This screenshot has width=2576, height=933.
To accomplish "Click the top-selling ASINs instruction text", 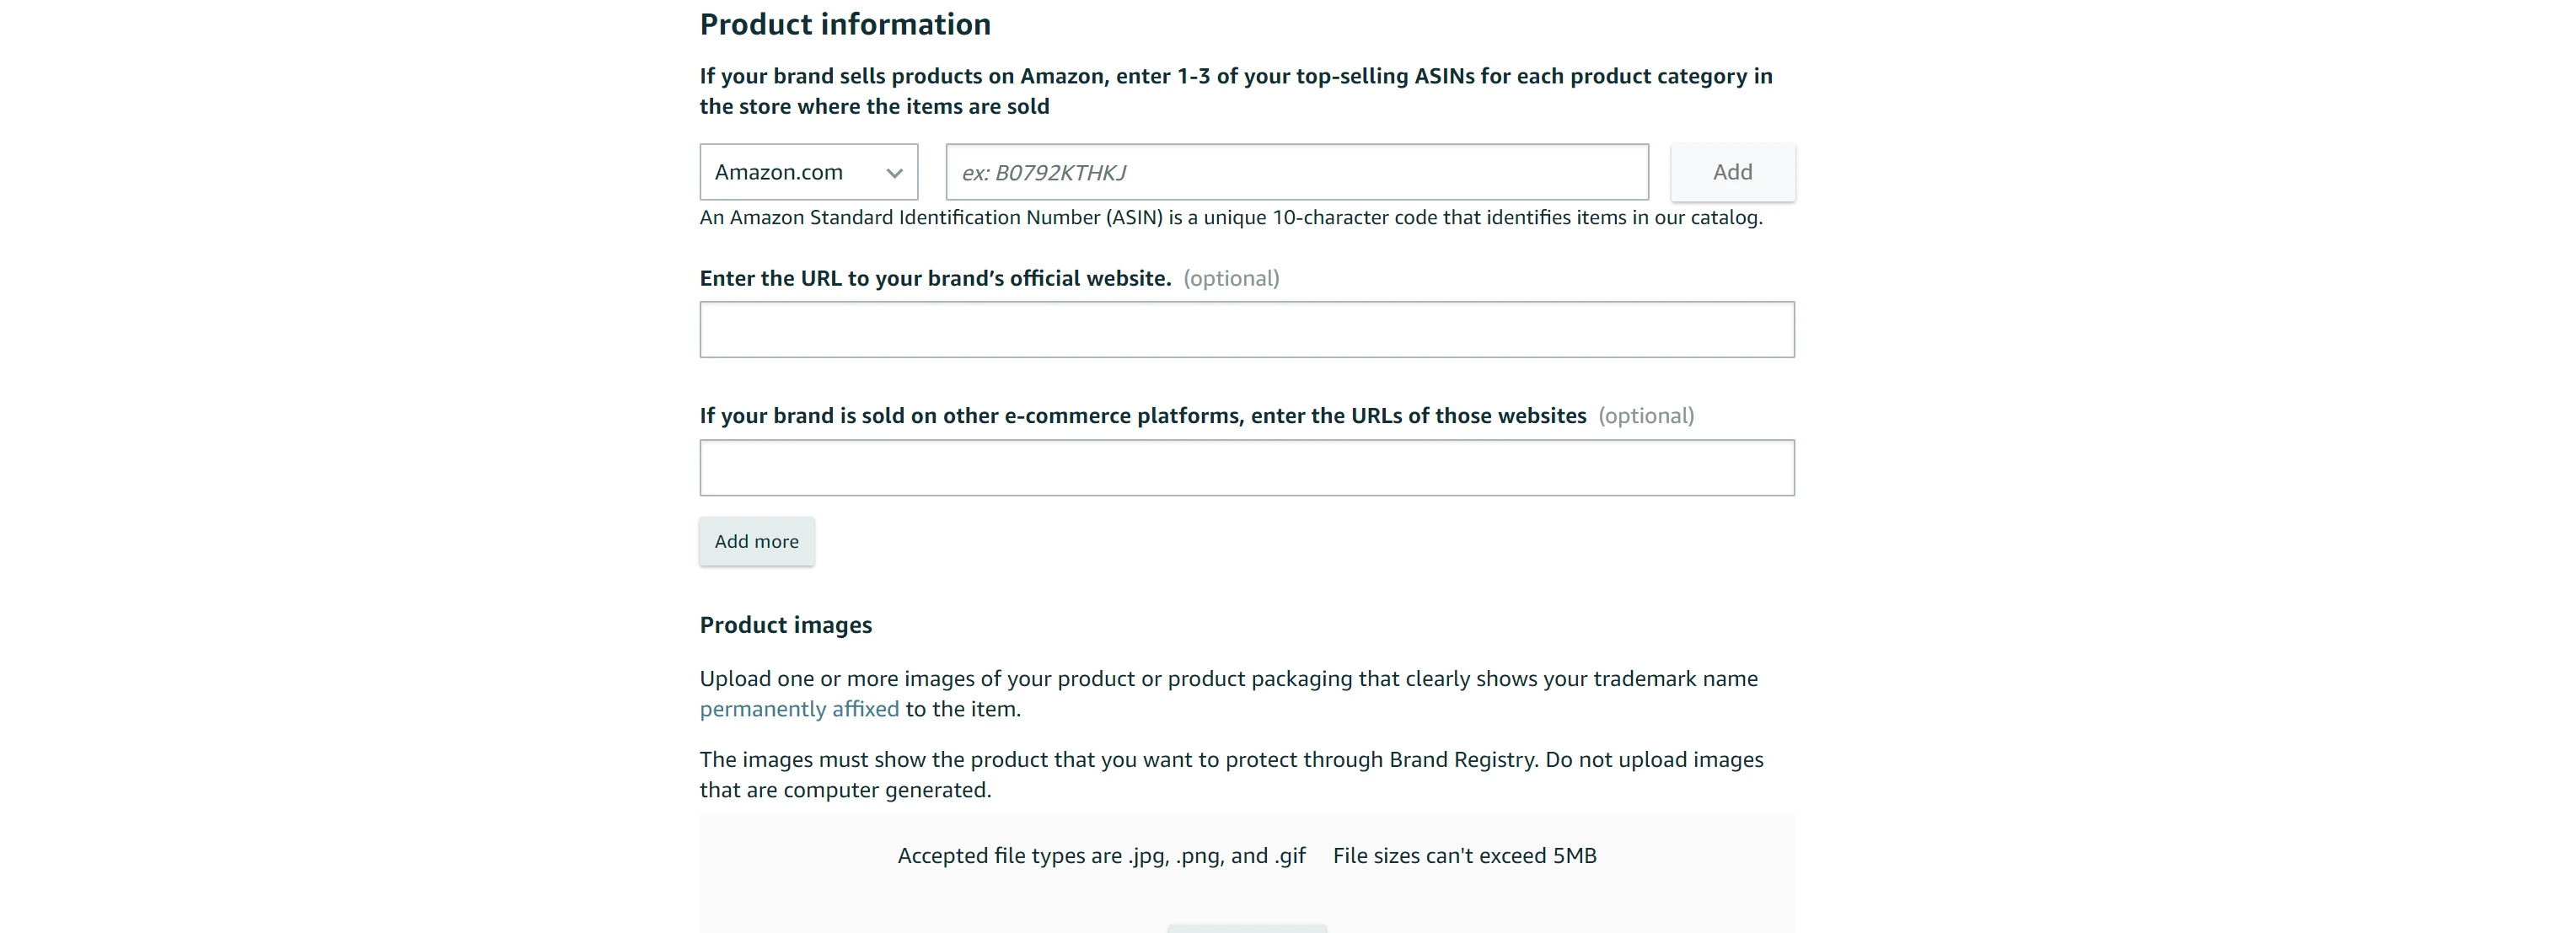I will 1236,91.
